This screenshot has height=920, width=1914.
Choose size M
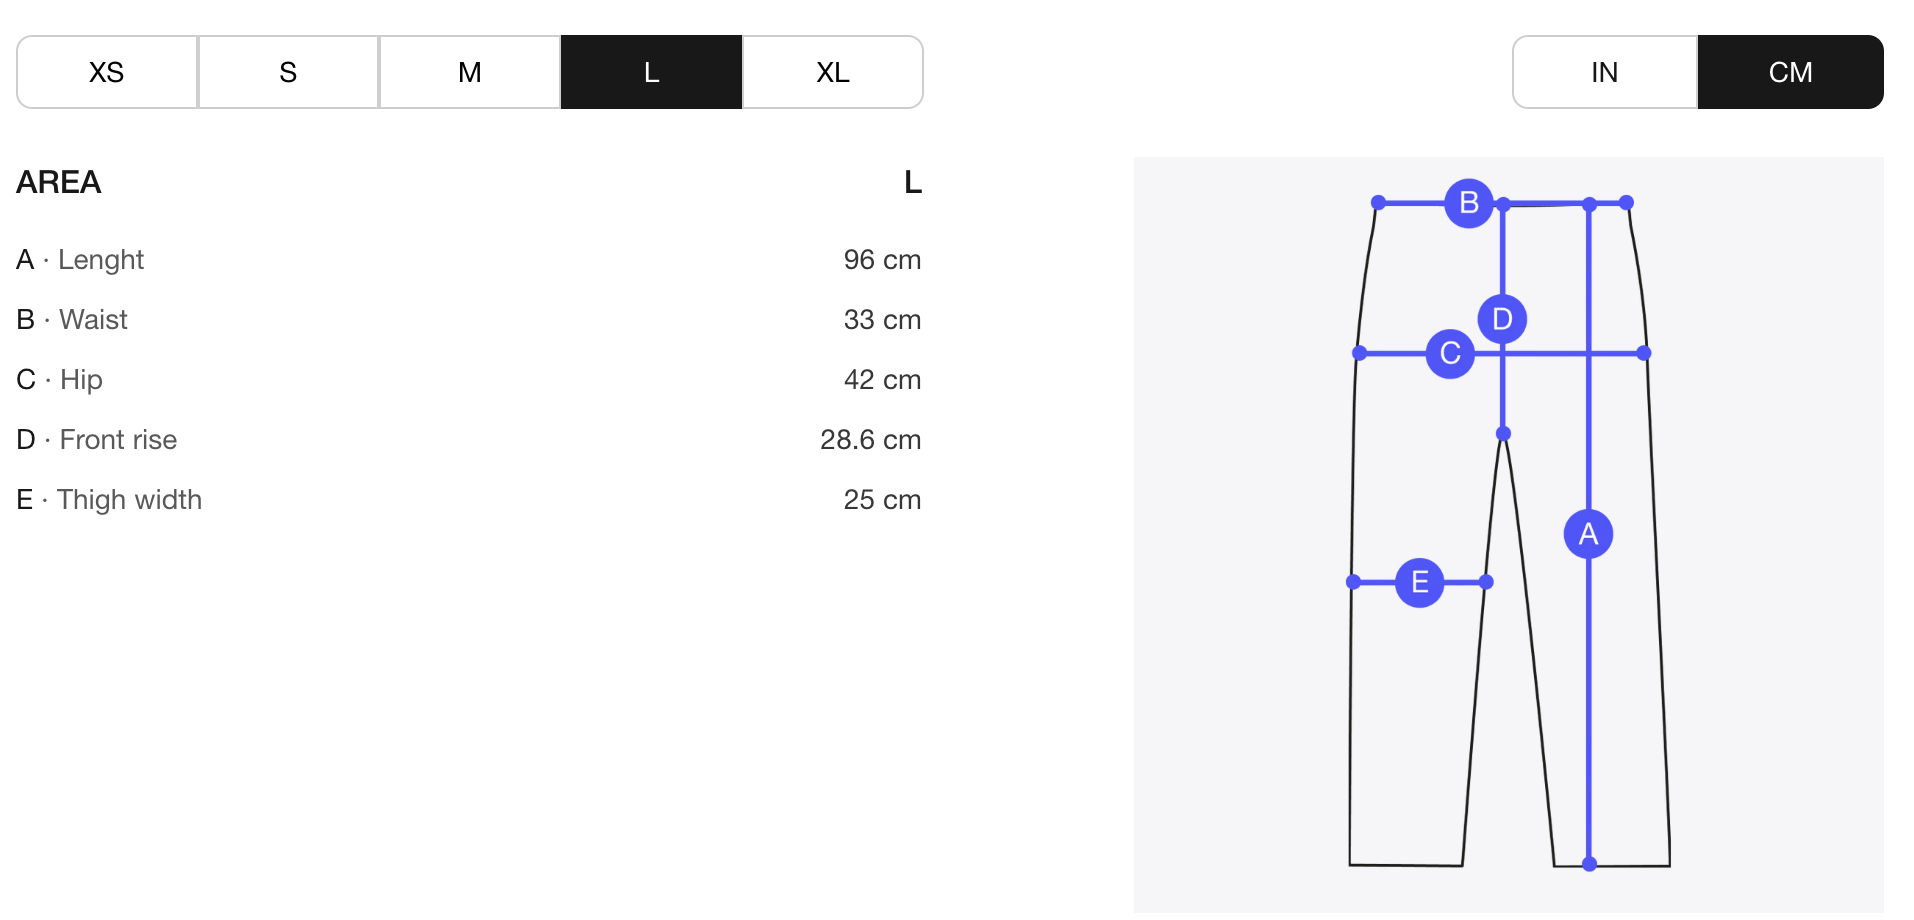point(470,72)
